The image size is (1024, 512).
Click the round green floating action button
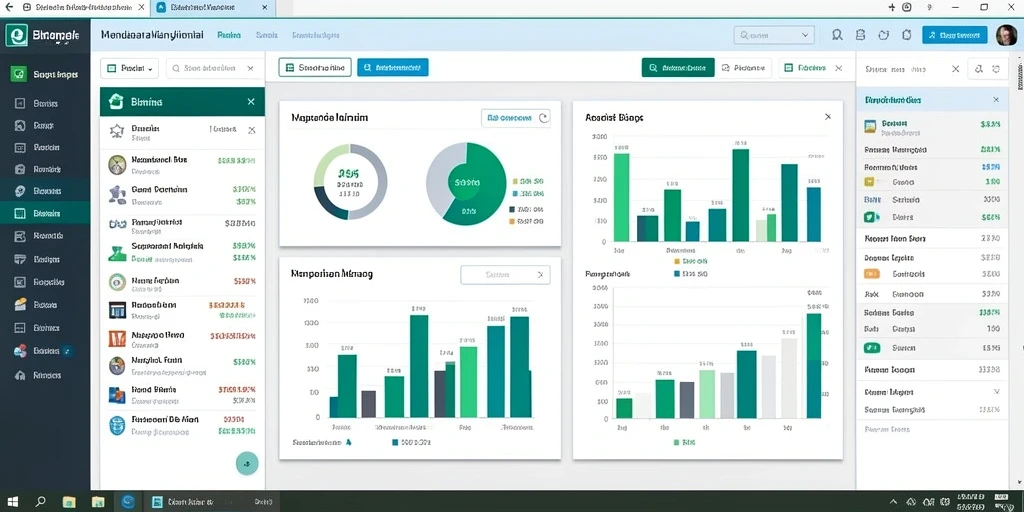click(247, 463)
